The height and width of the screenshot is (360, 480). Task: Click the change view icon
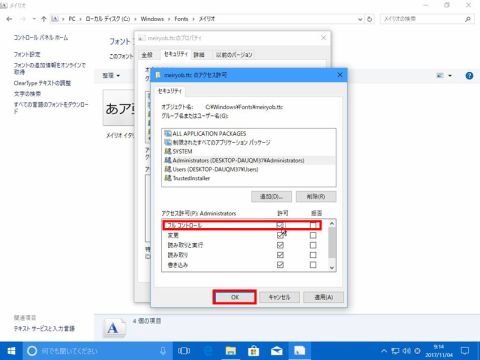tap(440, 76)
